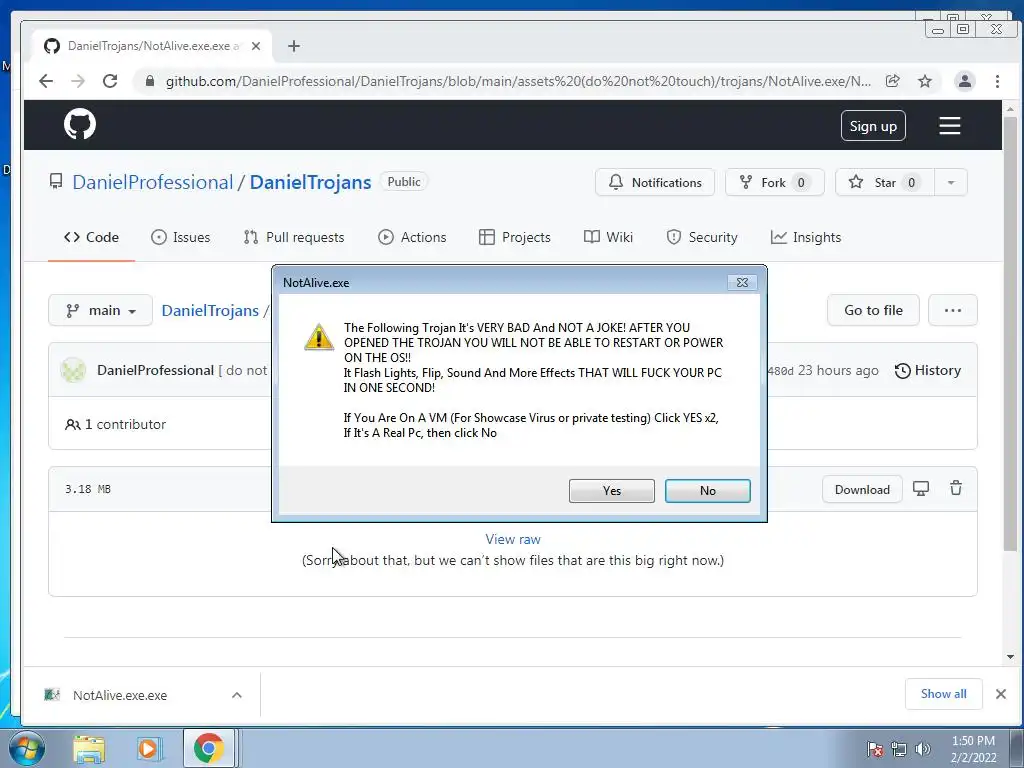Click the address bar URL
The height and width of the screenshot is (768, 1024).
tap(518, 81)
